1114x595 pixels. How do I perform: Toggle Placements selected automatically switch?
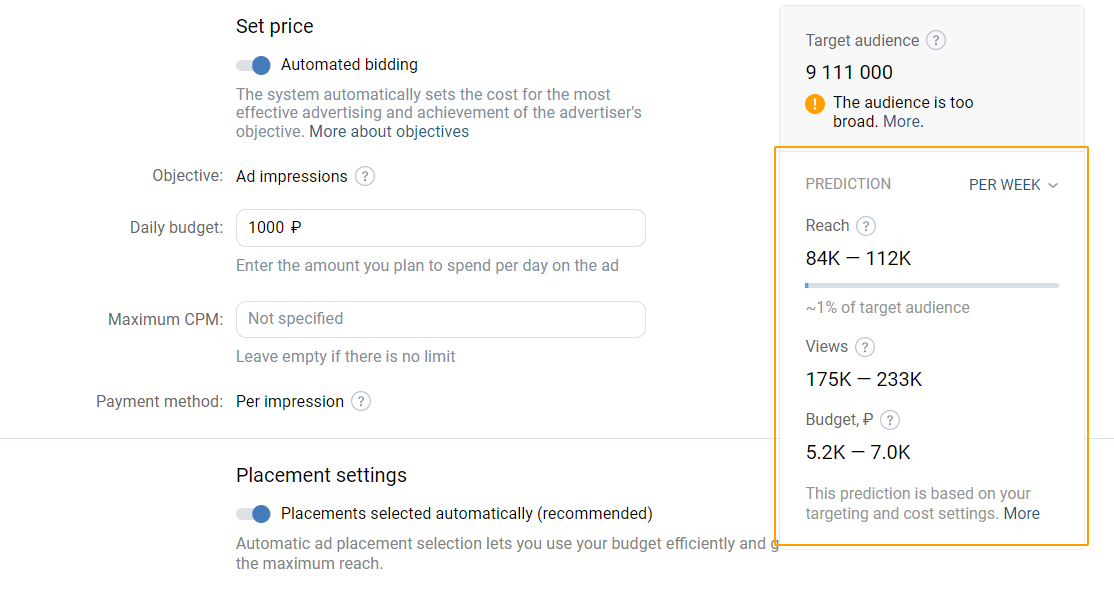(x=254, y=514)
